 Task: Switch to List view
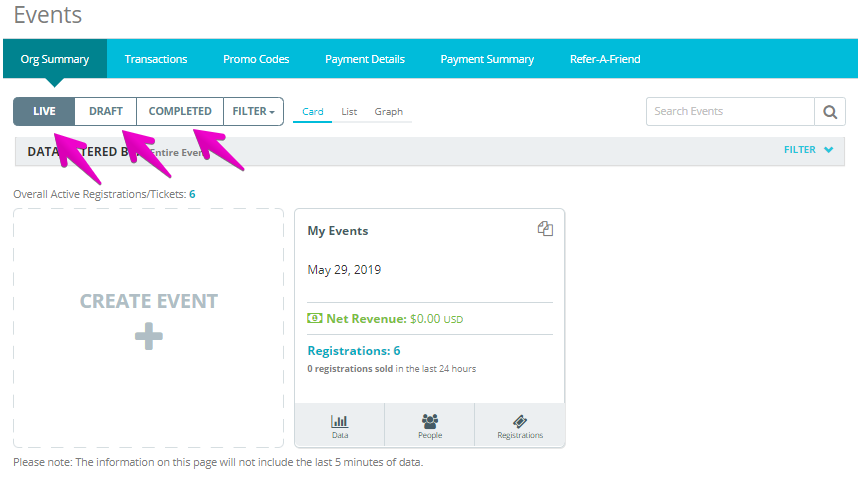pyautogui.click(x=349, y=112)
